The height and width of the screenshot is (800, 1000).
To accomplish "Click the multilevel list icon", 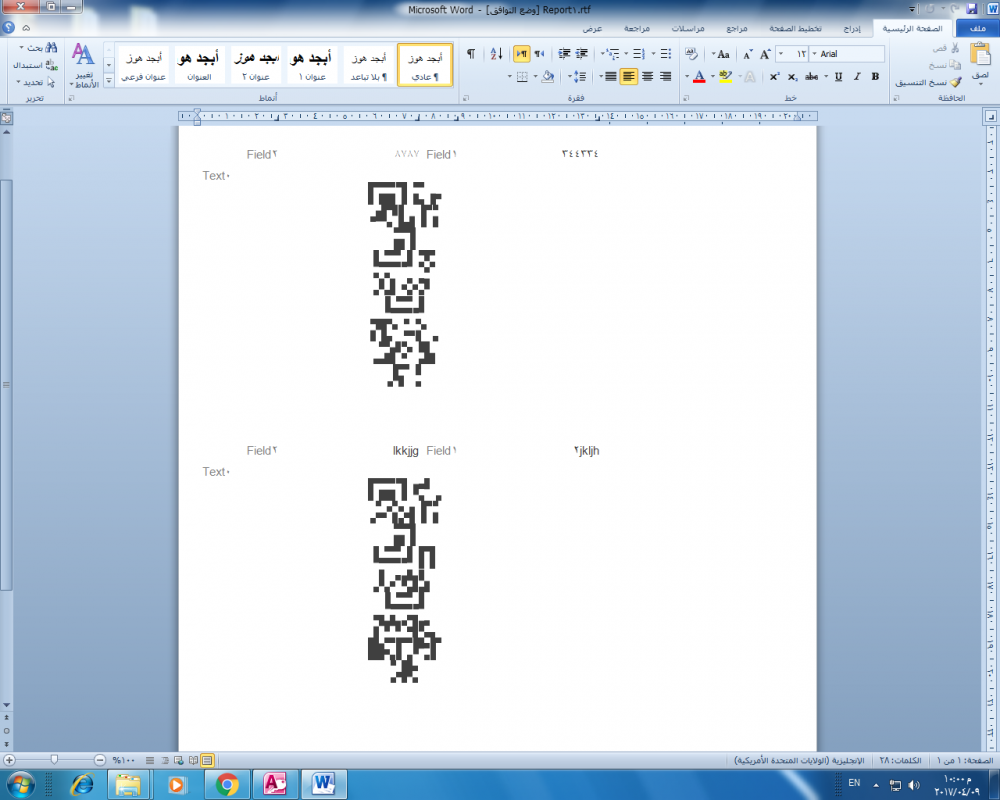I will [613, 54].
